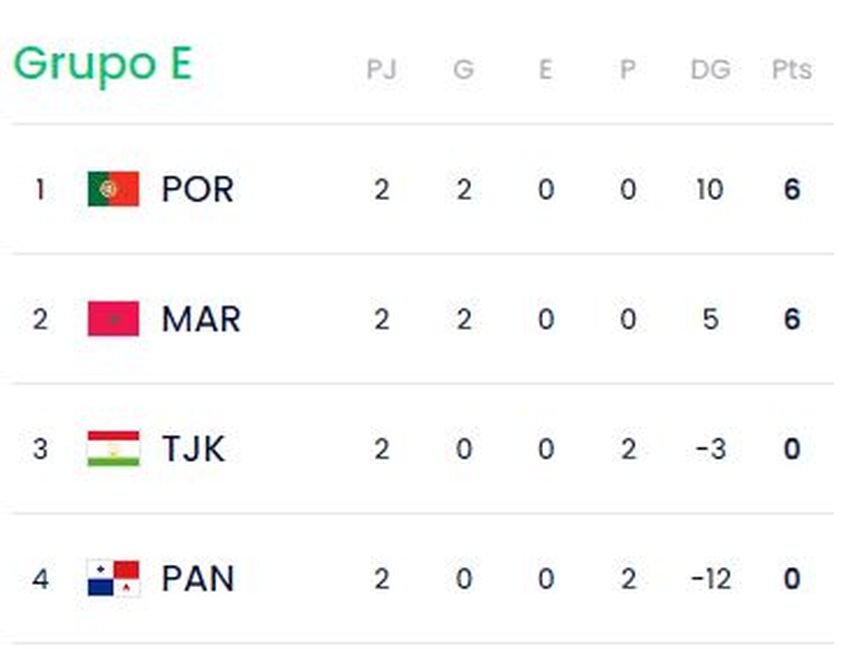Click the Morocco flag icon

point(113,319)
